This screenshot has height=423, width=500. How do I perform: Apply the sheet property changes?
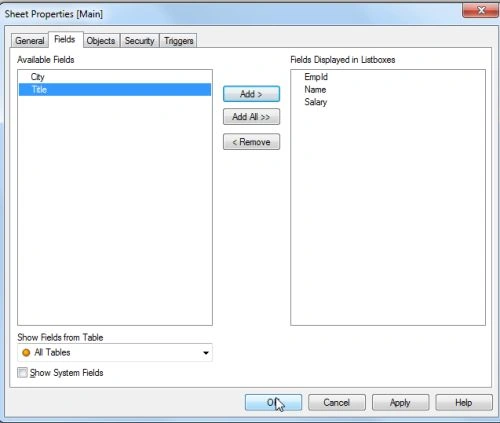(400, 403)
